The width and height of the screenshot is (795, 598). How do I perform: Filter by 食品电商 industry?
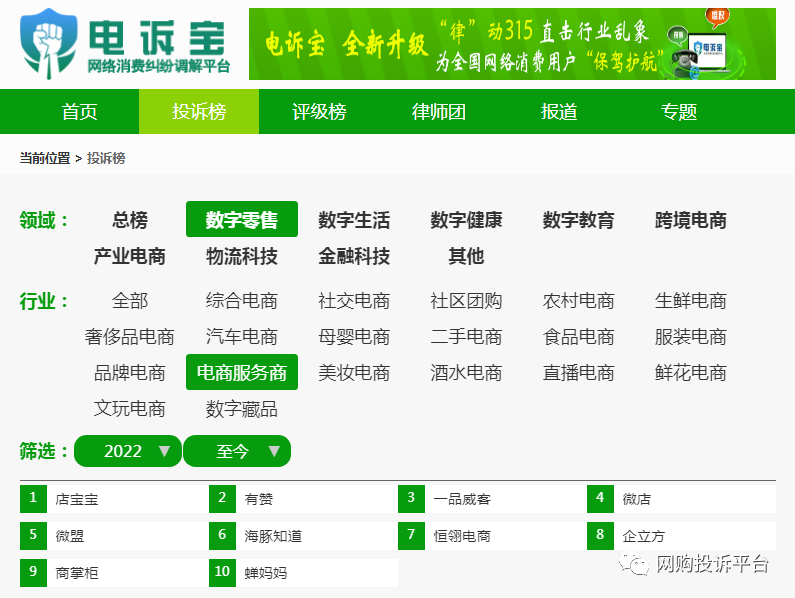(579, 337)
